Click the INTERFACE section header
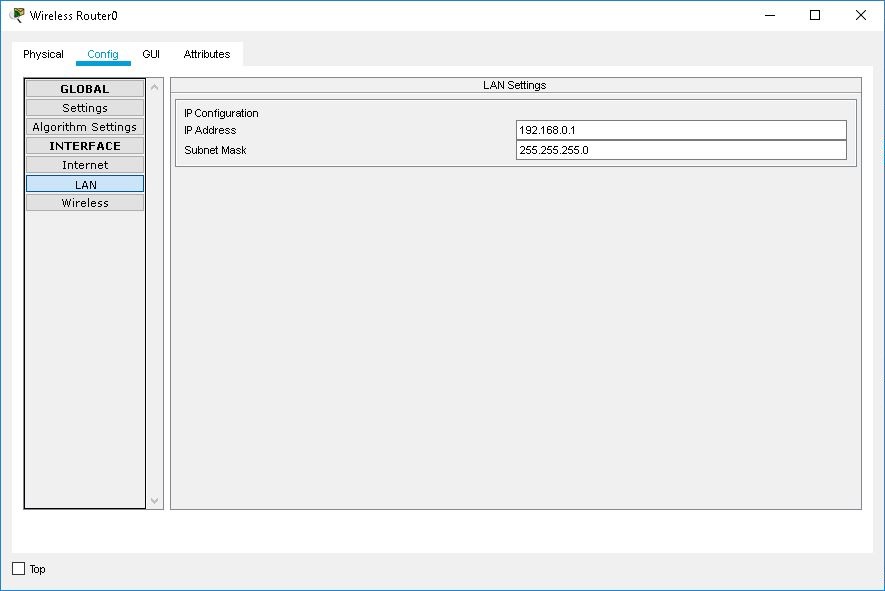Screen dimensions: 885x591 [85, 145]
